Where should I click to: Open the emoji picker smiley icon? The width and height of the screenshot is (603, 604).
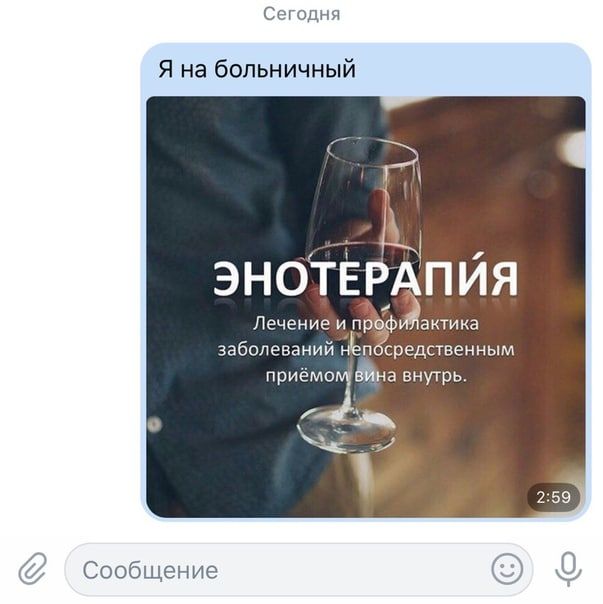(x=507, y=569)
